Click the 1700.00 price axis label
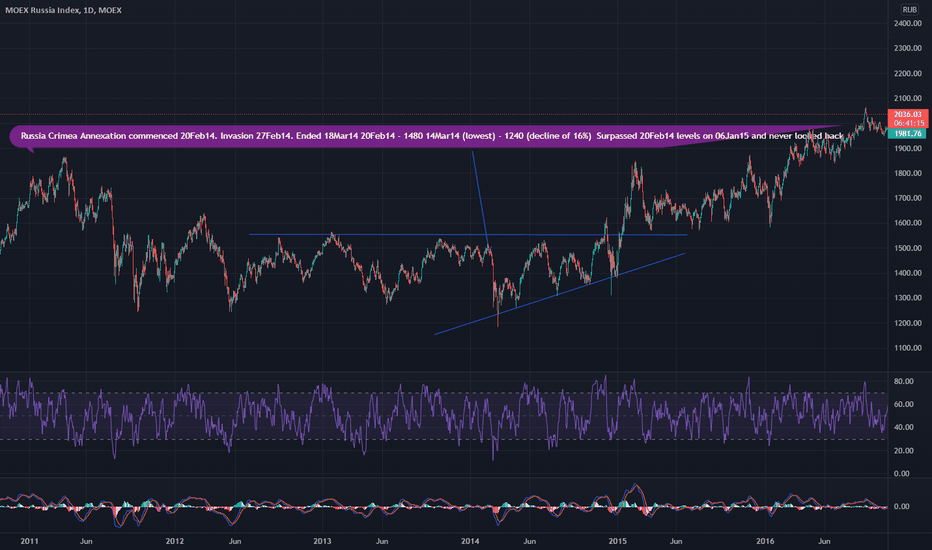 (907, 198)
